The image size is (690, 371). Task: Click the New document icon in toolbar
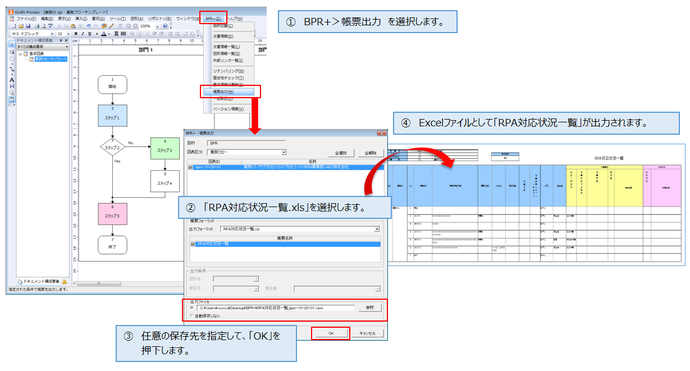(14, 26)
